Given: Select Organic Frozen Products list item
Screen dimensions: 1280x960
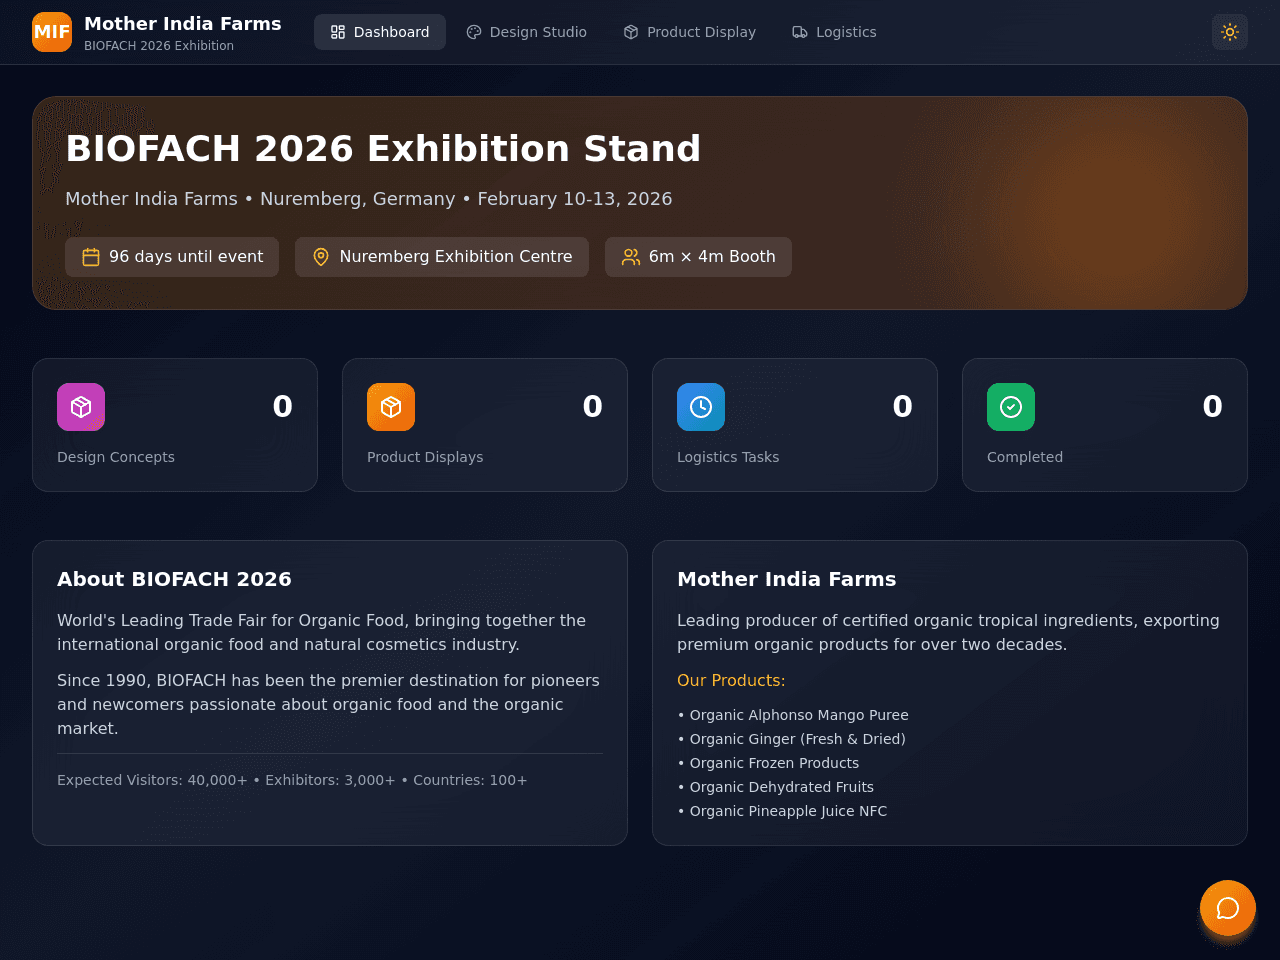Looking at the screenshot, I should tap(768, 763).
